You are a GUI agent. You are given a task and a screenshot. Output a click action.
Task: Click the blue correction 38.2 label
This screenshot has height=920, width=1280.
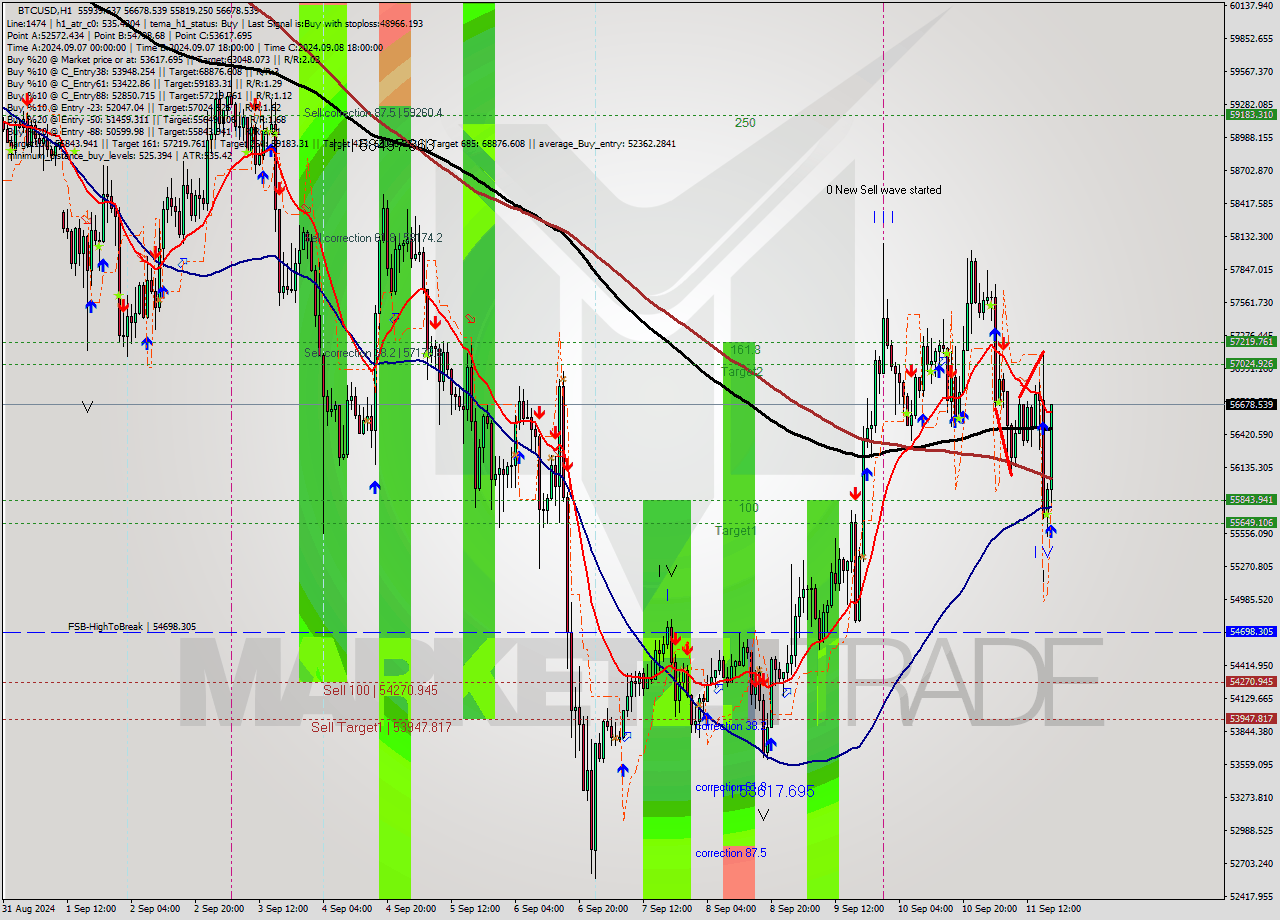731,726
